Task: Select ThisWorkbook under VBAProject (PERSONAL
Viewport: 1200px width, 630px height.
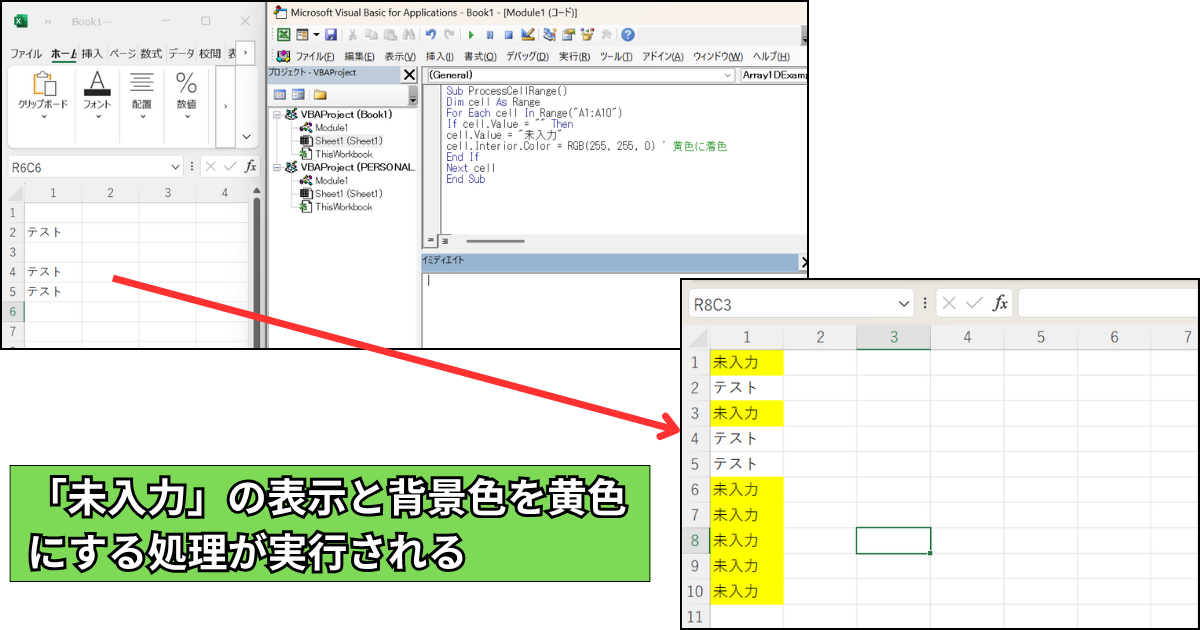Action: (343, 207)
